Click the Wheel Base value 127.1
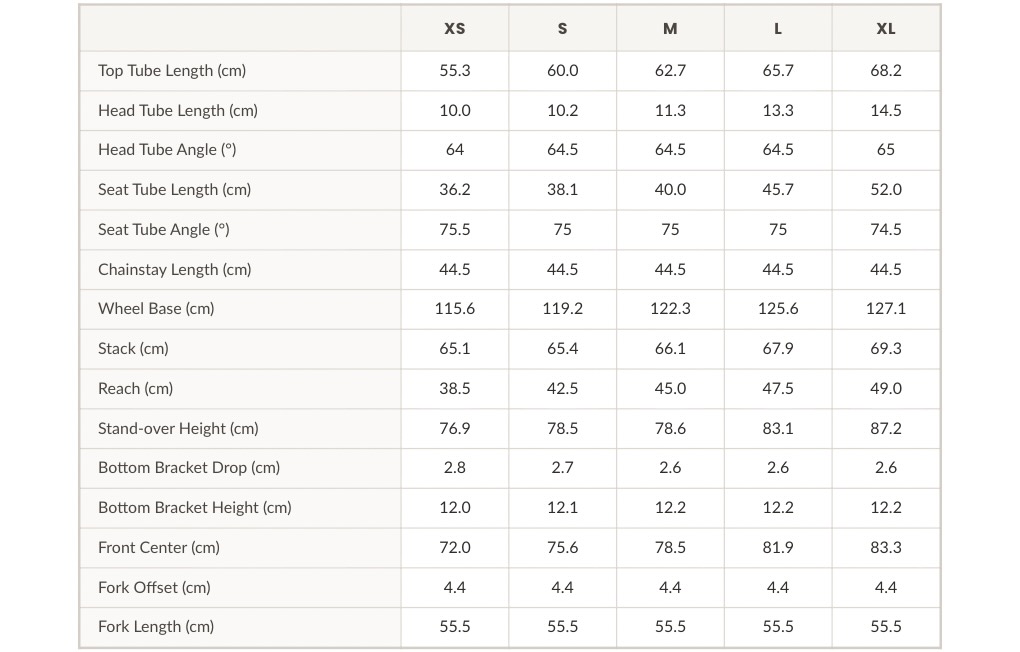The image size is (1020, 652). coord(885,308)
